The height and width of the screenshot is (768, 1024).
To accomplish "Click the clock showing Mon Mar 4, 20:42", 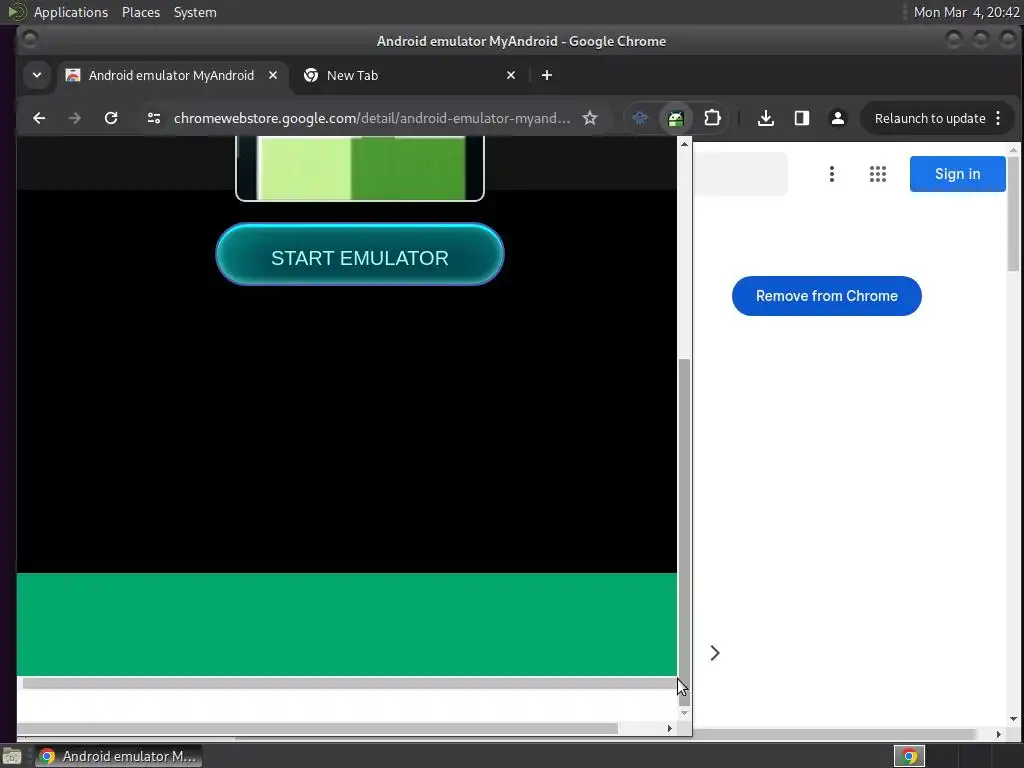I will (966, 12).
